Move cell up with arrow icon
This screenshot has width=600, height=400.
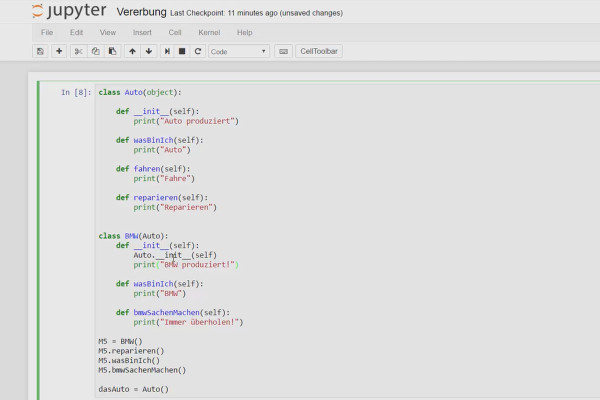tap(132, 51)
